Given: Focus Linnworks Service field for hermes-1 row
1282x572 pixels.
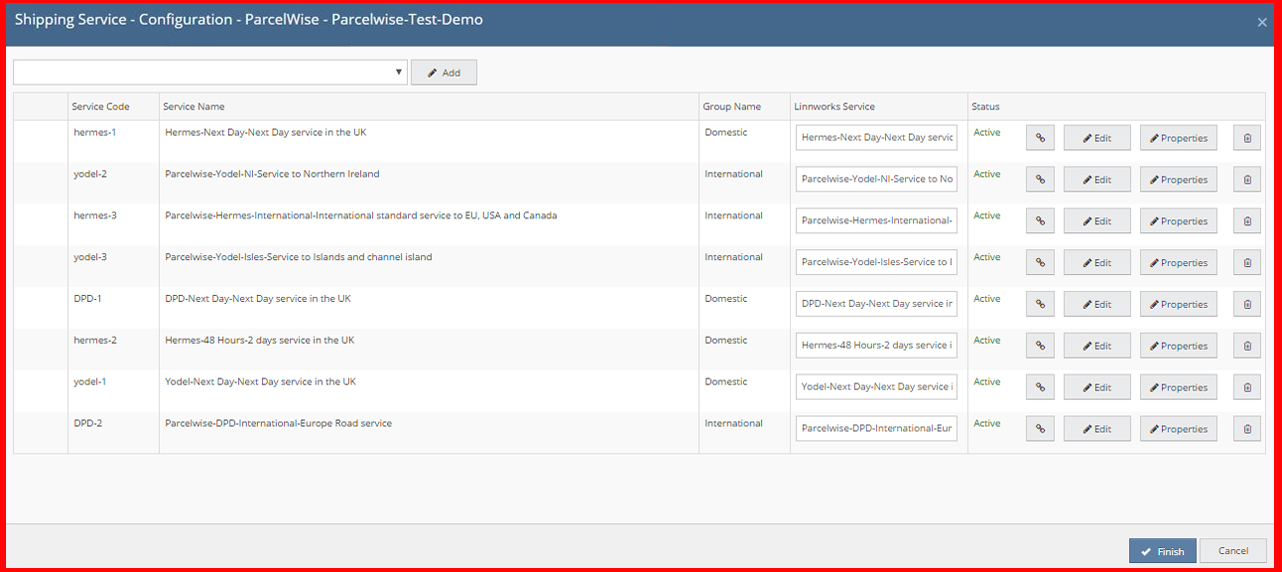Looking at the screenshot, I should point(877,137).
